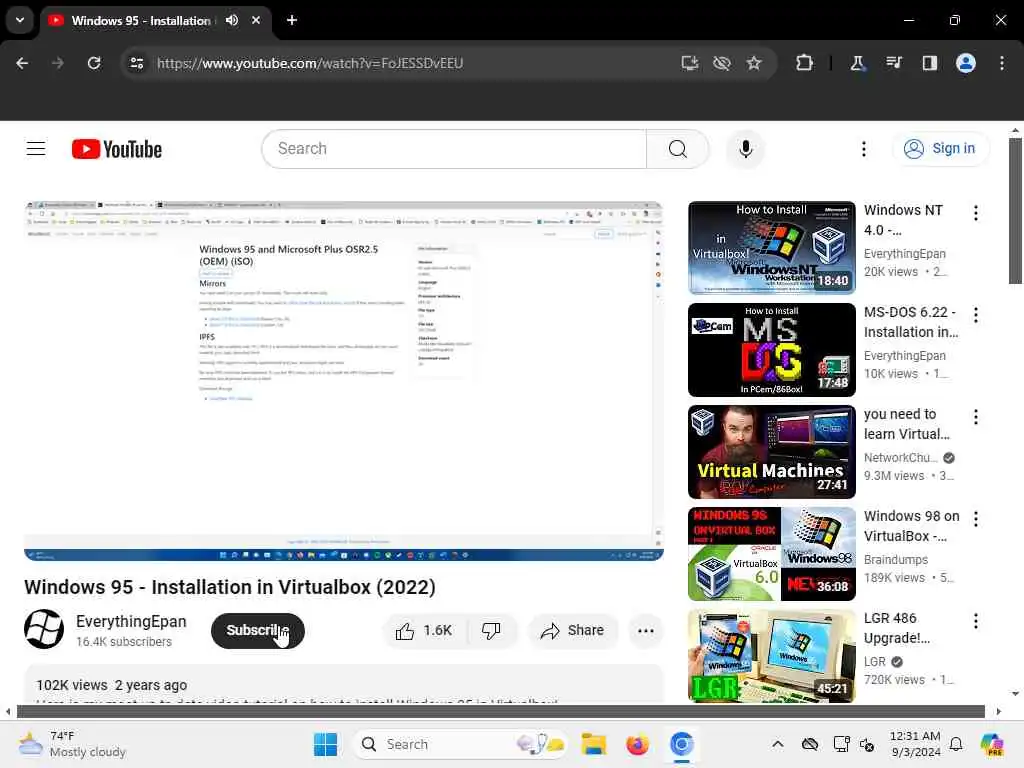
Task: Close the Windows 95 Installation tab
Action: tap(256, 20)
